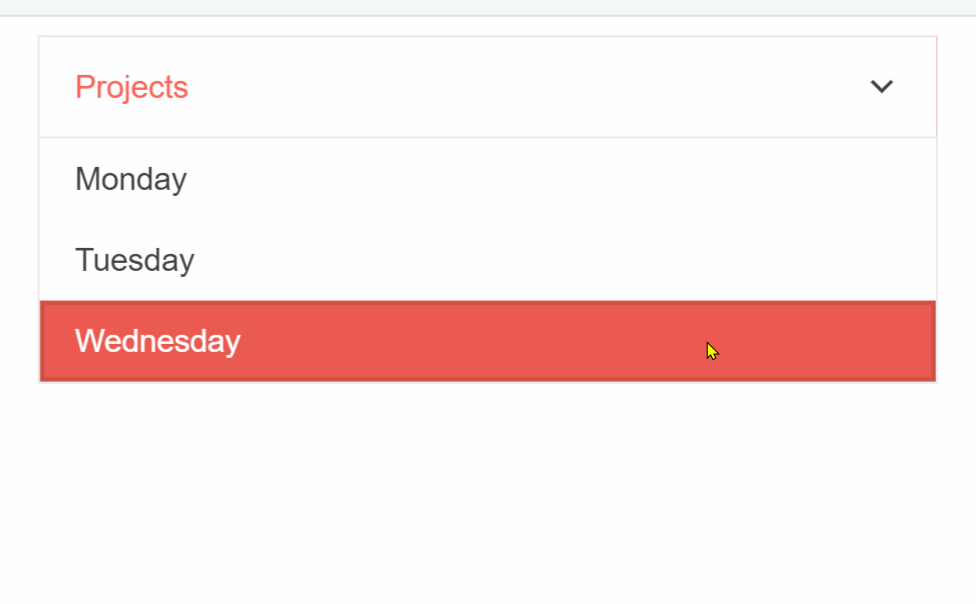Image resolution: width=976 pixels, height=604 pixels.
Task: Select the Tuesday option text
Action: click(x=134, y=259)
